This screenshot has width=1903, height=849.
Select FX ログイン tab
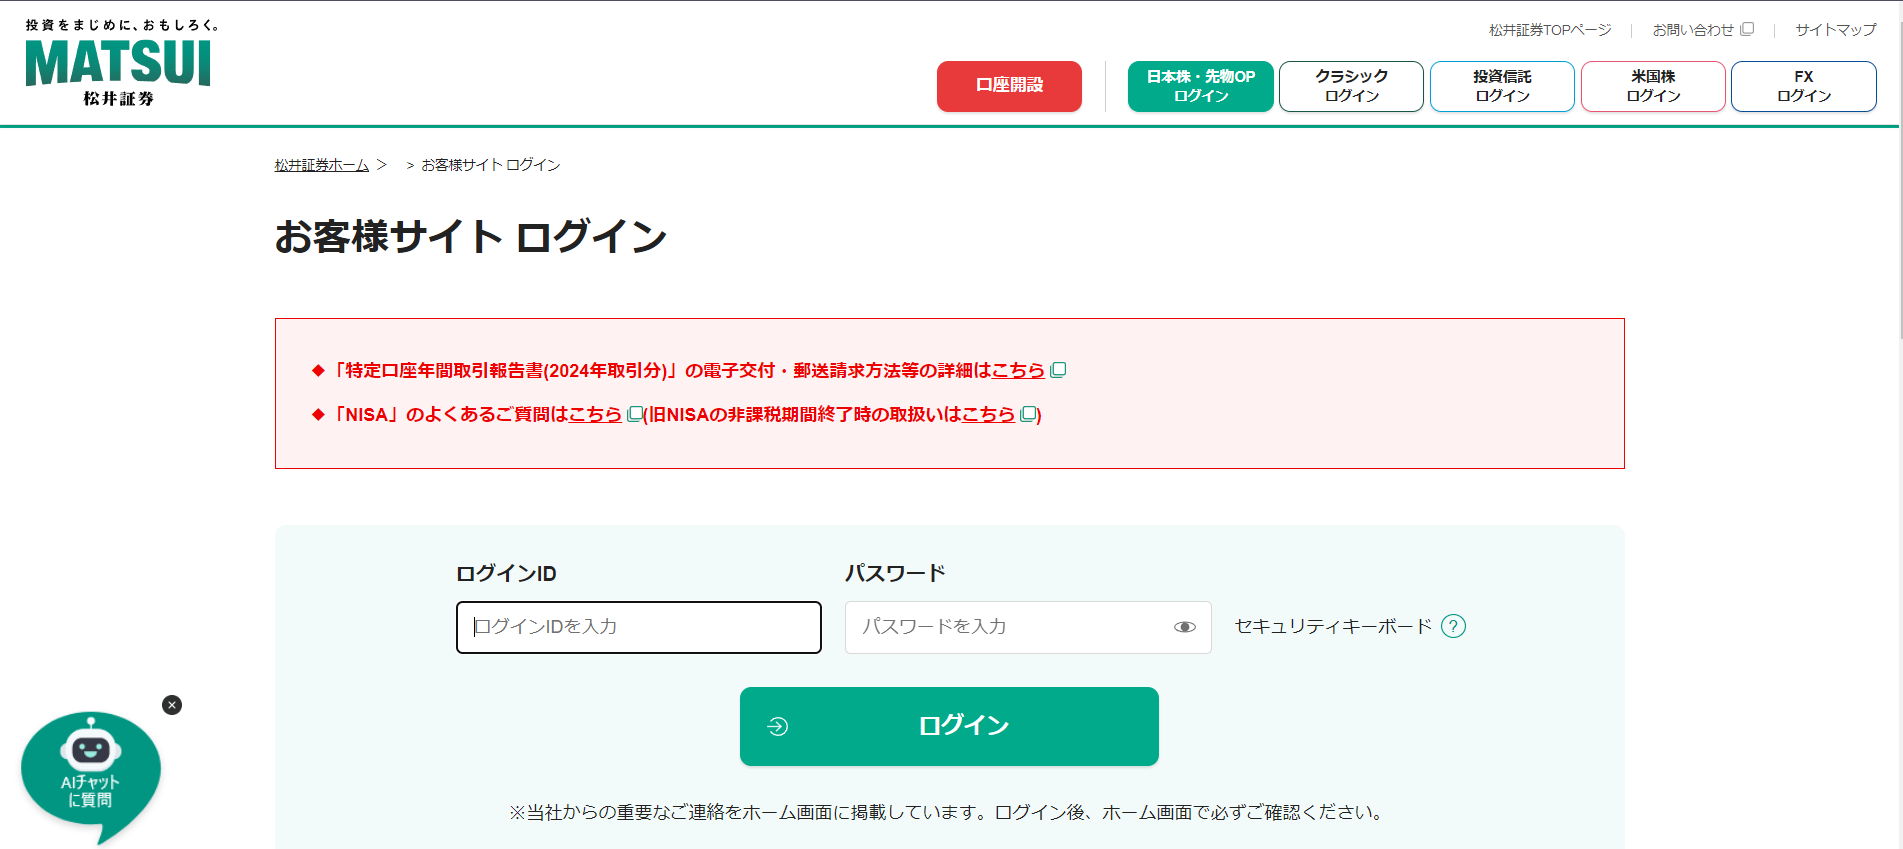coord(1804,86)
